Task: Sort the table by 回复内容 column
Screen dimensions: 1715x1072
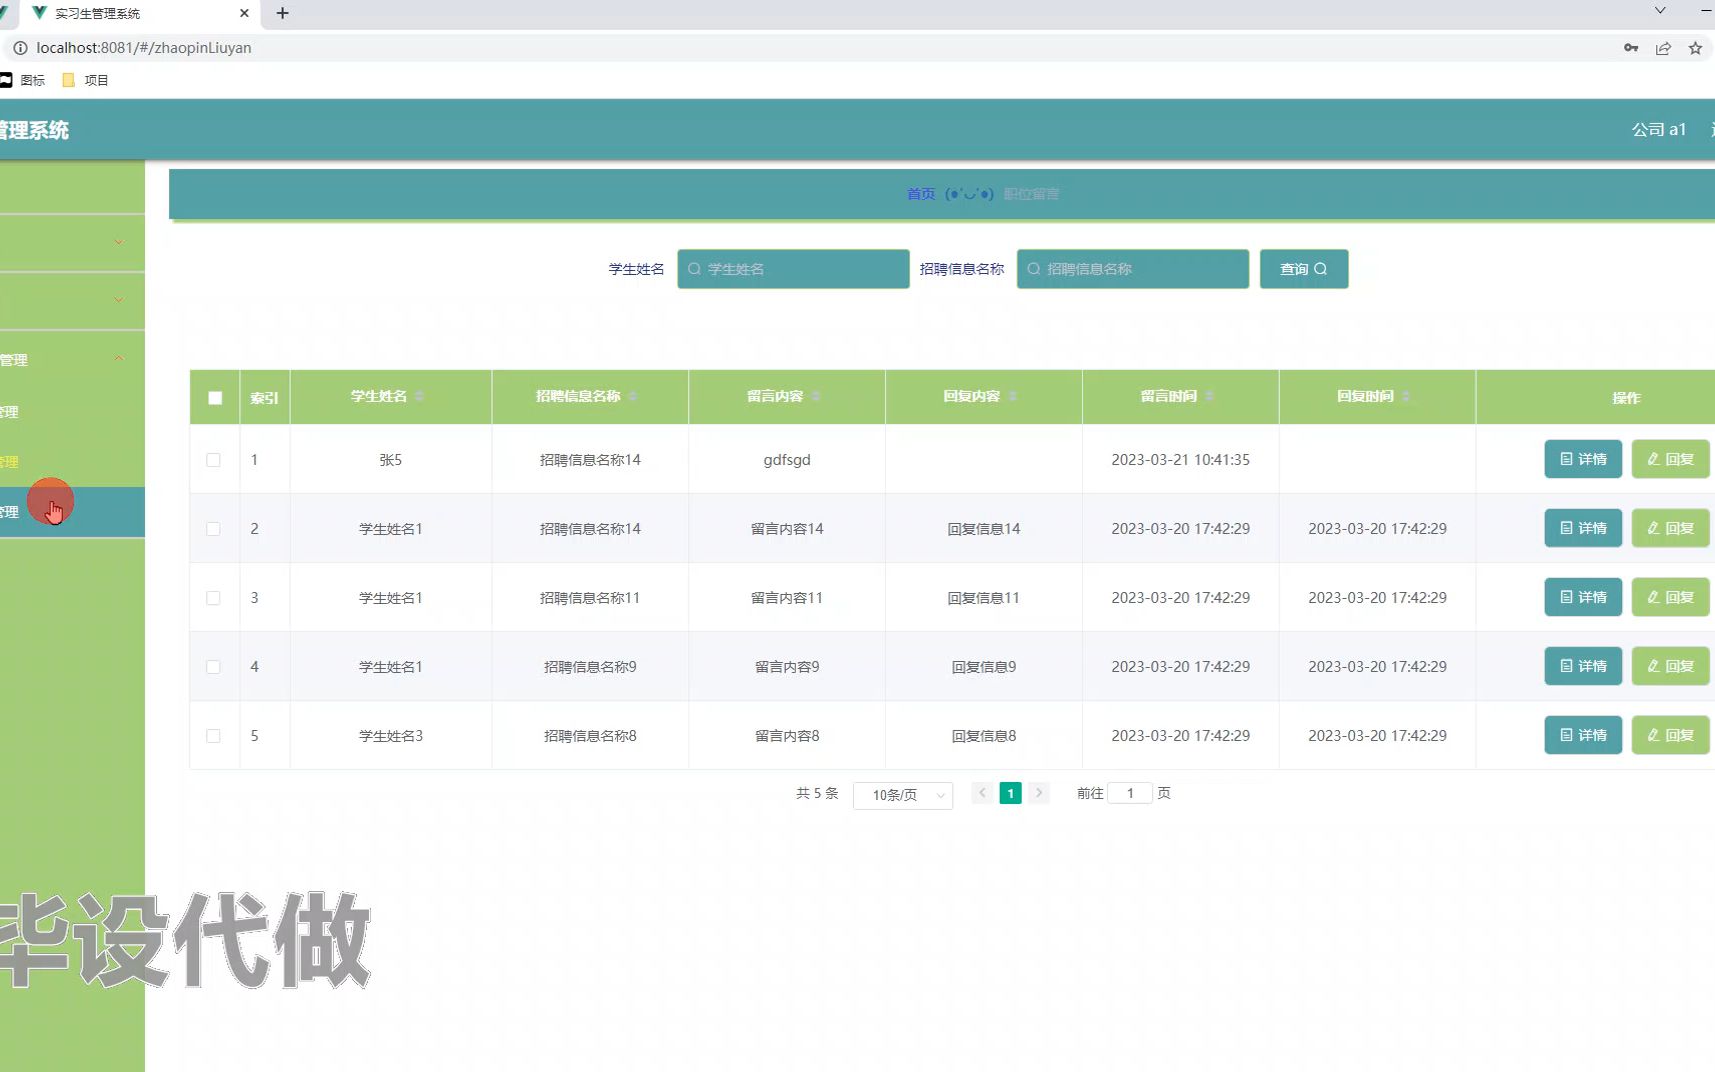Action: point(1013,397)
